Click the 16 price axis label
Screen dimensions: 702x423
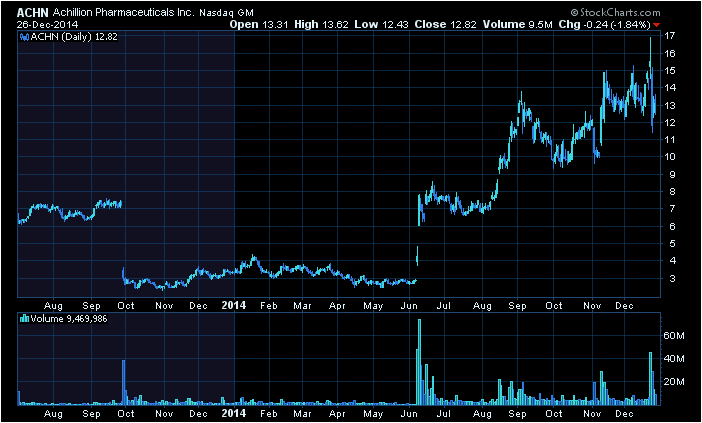pyautogui.click(x=670, y=53)
